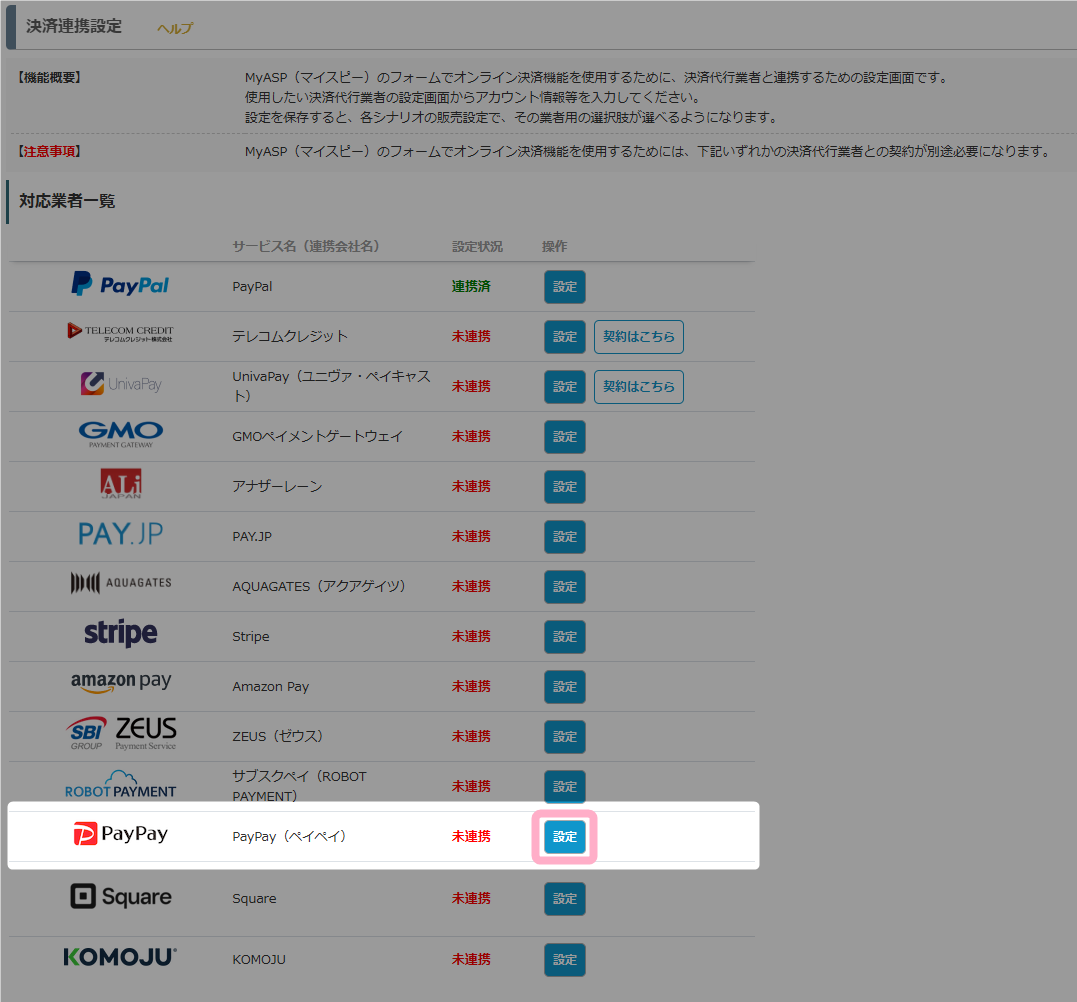1077x1002 pixels.
Task: Click the PayPay logo
Action: pyautogui.click(x=120, y=834)
